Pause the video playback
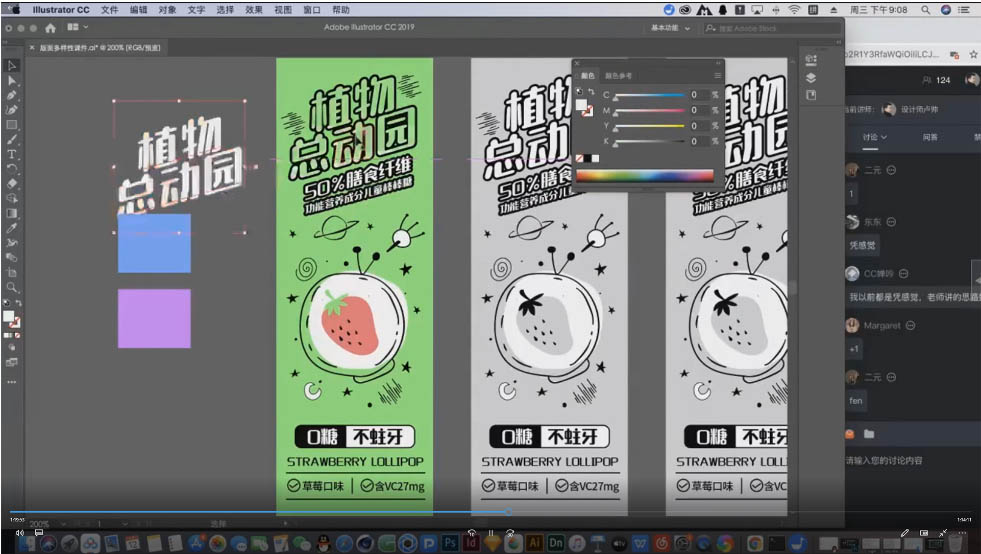Image resolution: width=981 pixels, height=554 pixels. [x=490, y=533]
